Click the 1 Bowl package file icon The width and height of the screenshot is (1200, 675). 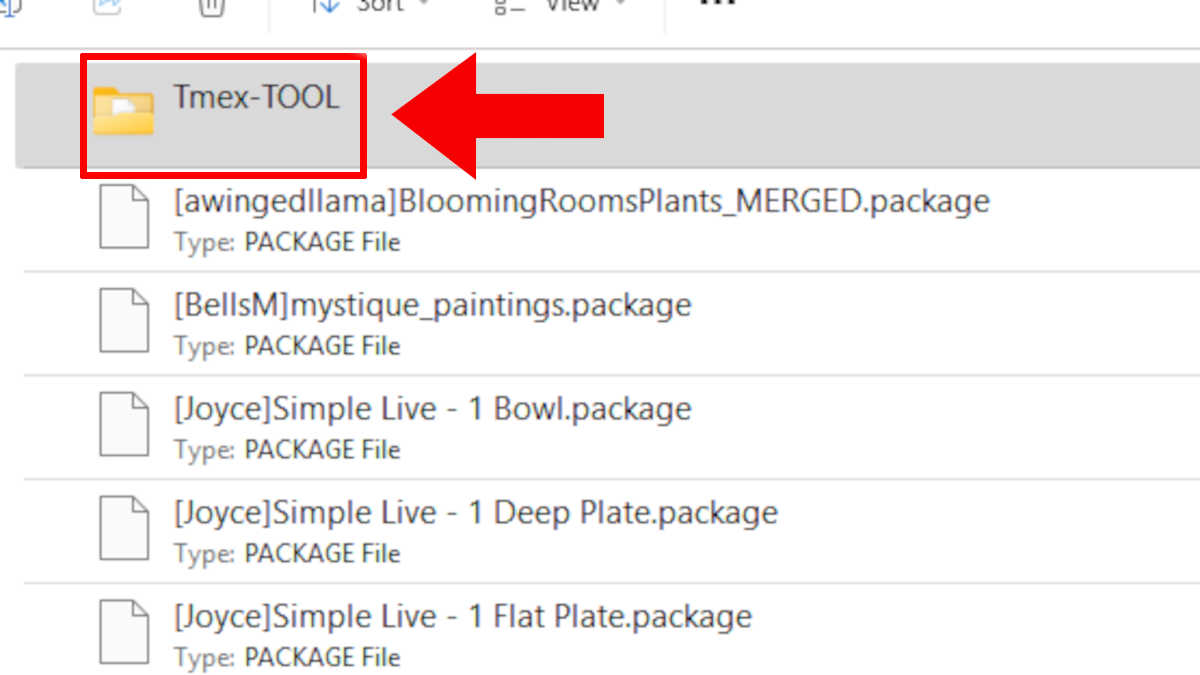click(123, 427)
